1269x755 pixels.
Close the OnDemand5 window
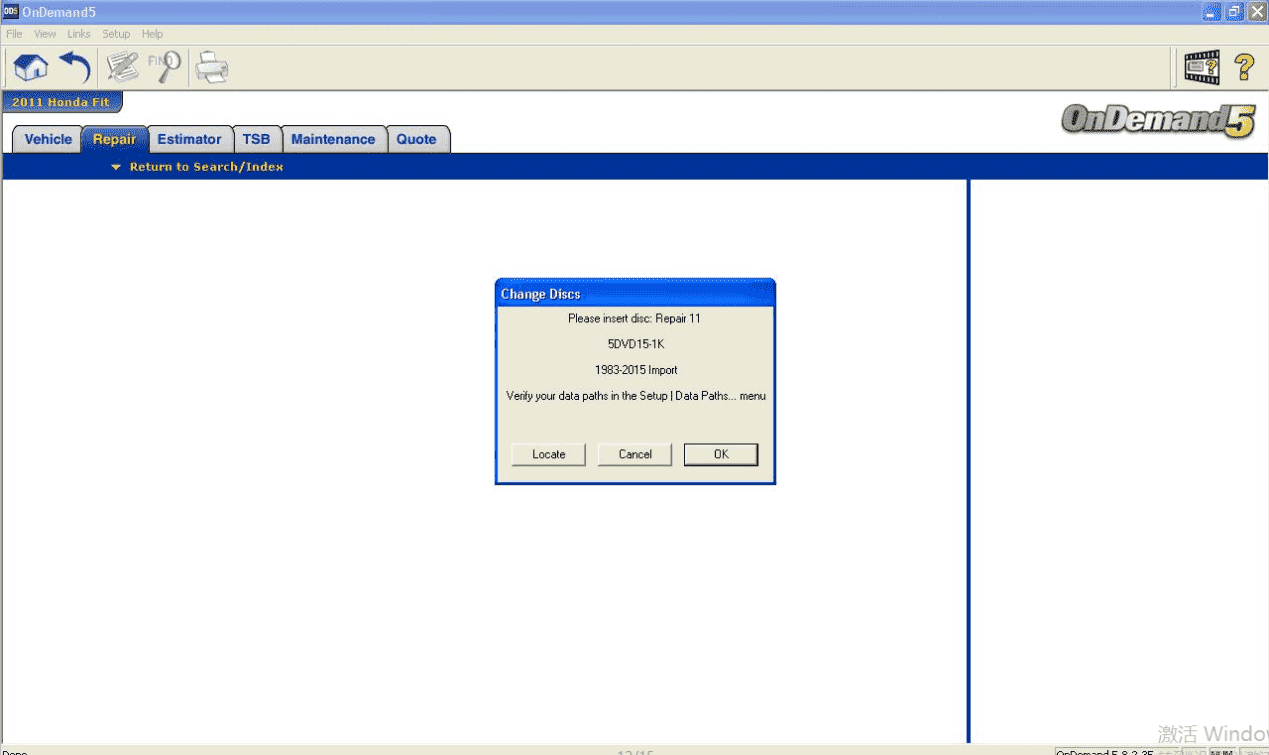tap(1256, 11)
